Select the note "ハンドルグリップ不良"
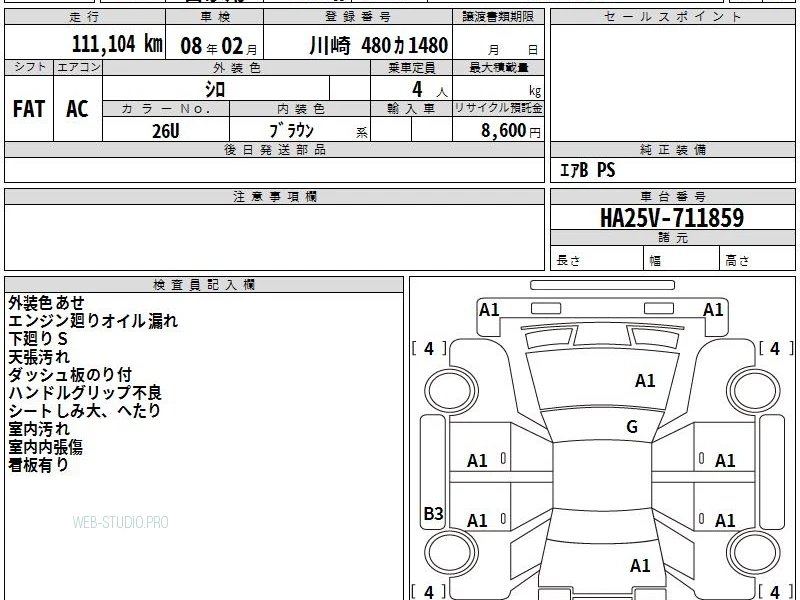This screenshot has width=800, height=600. pyautogui.click(x=85, y=392)
